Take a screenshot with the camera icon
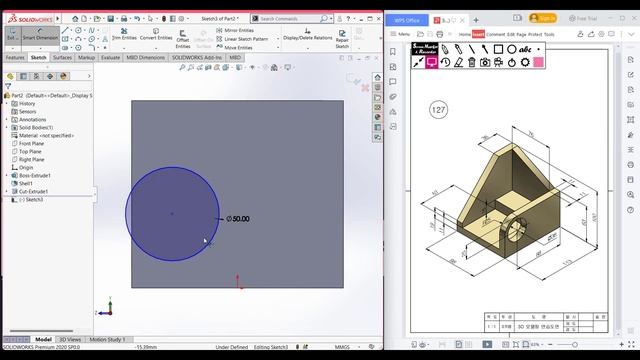 click(x=485, y=62)
